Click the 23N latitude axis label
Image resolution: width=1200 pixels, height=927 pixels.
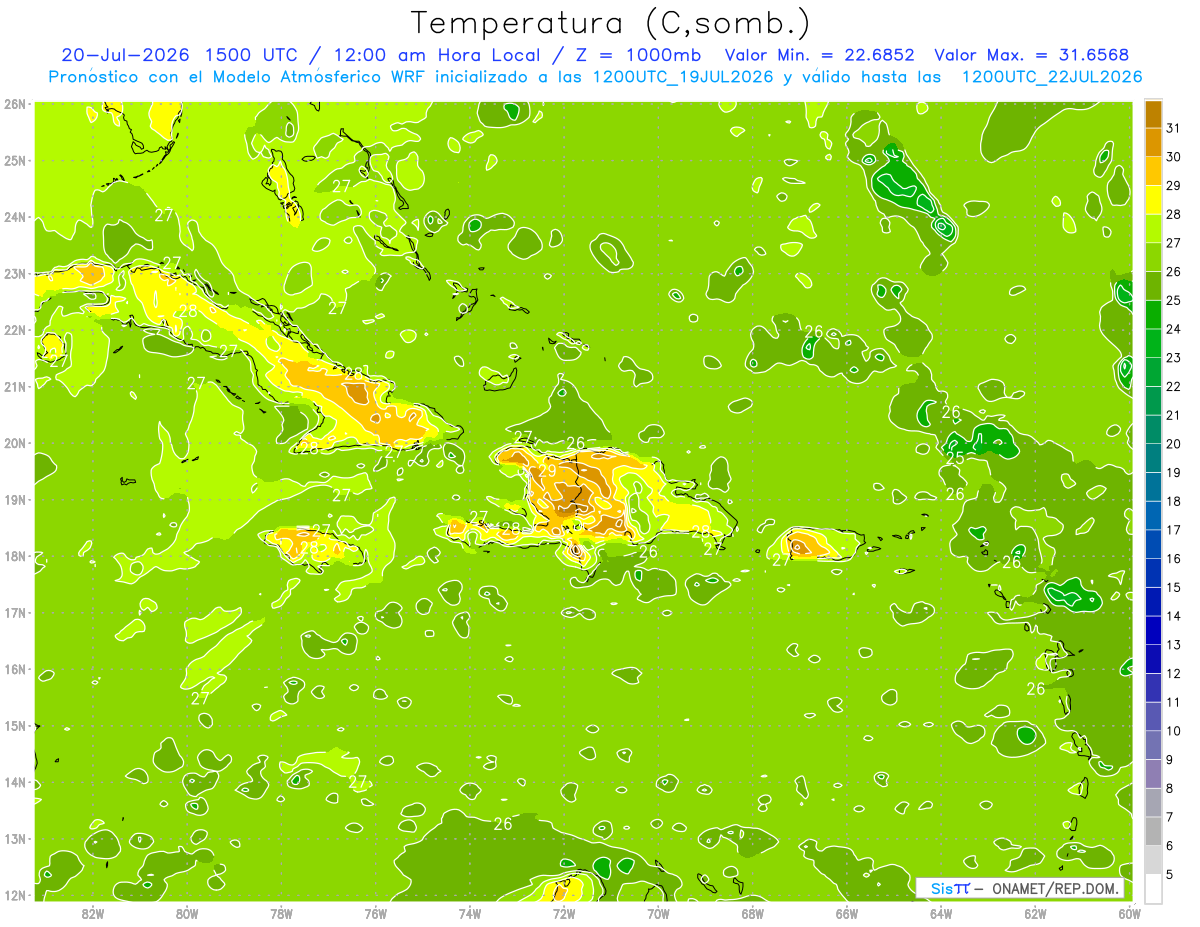pyautogui.click(x=15, y=273)
